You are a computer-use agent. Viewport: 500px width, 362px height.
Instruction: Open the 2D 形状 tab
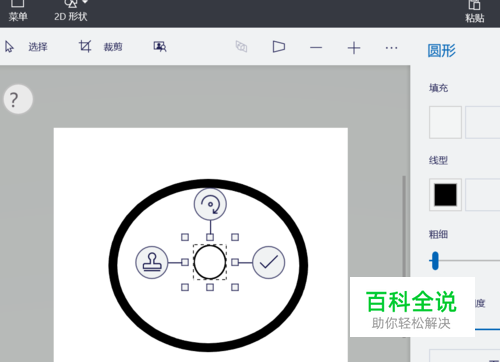tap(71, 11)
